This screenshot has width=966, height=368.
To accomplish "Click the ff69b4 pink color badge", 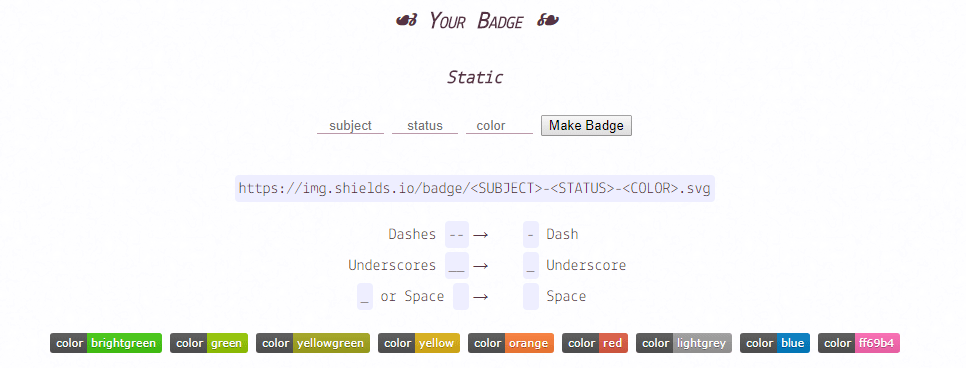I will [x=859, y=343].
